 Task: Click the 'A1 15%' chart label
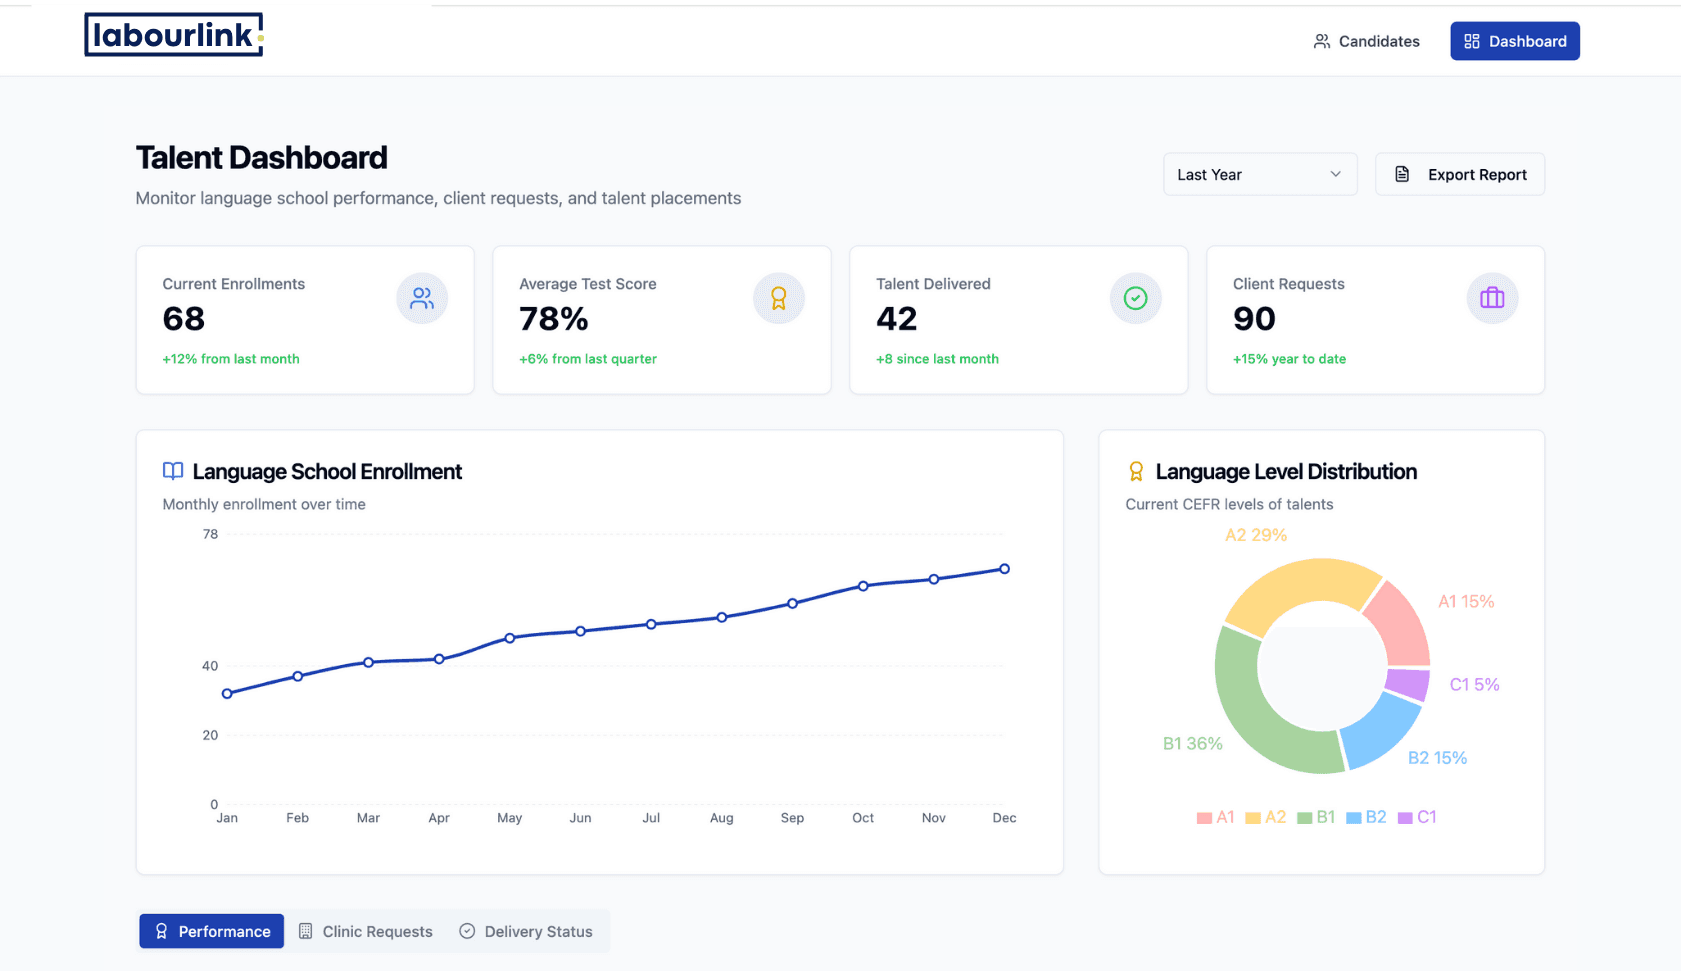[x=1466, y=602]
